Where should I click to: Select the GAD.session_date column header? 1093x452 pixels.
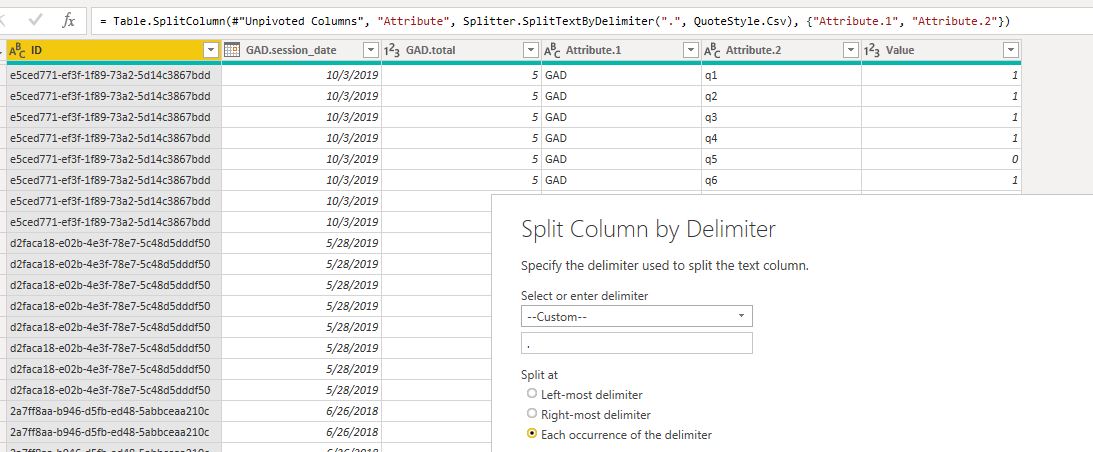click(x=301, y=50)
